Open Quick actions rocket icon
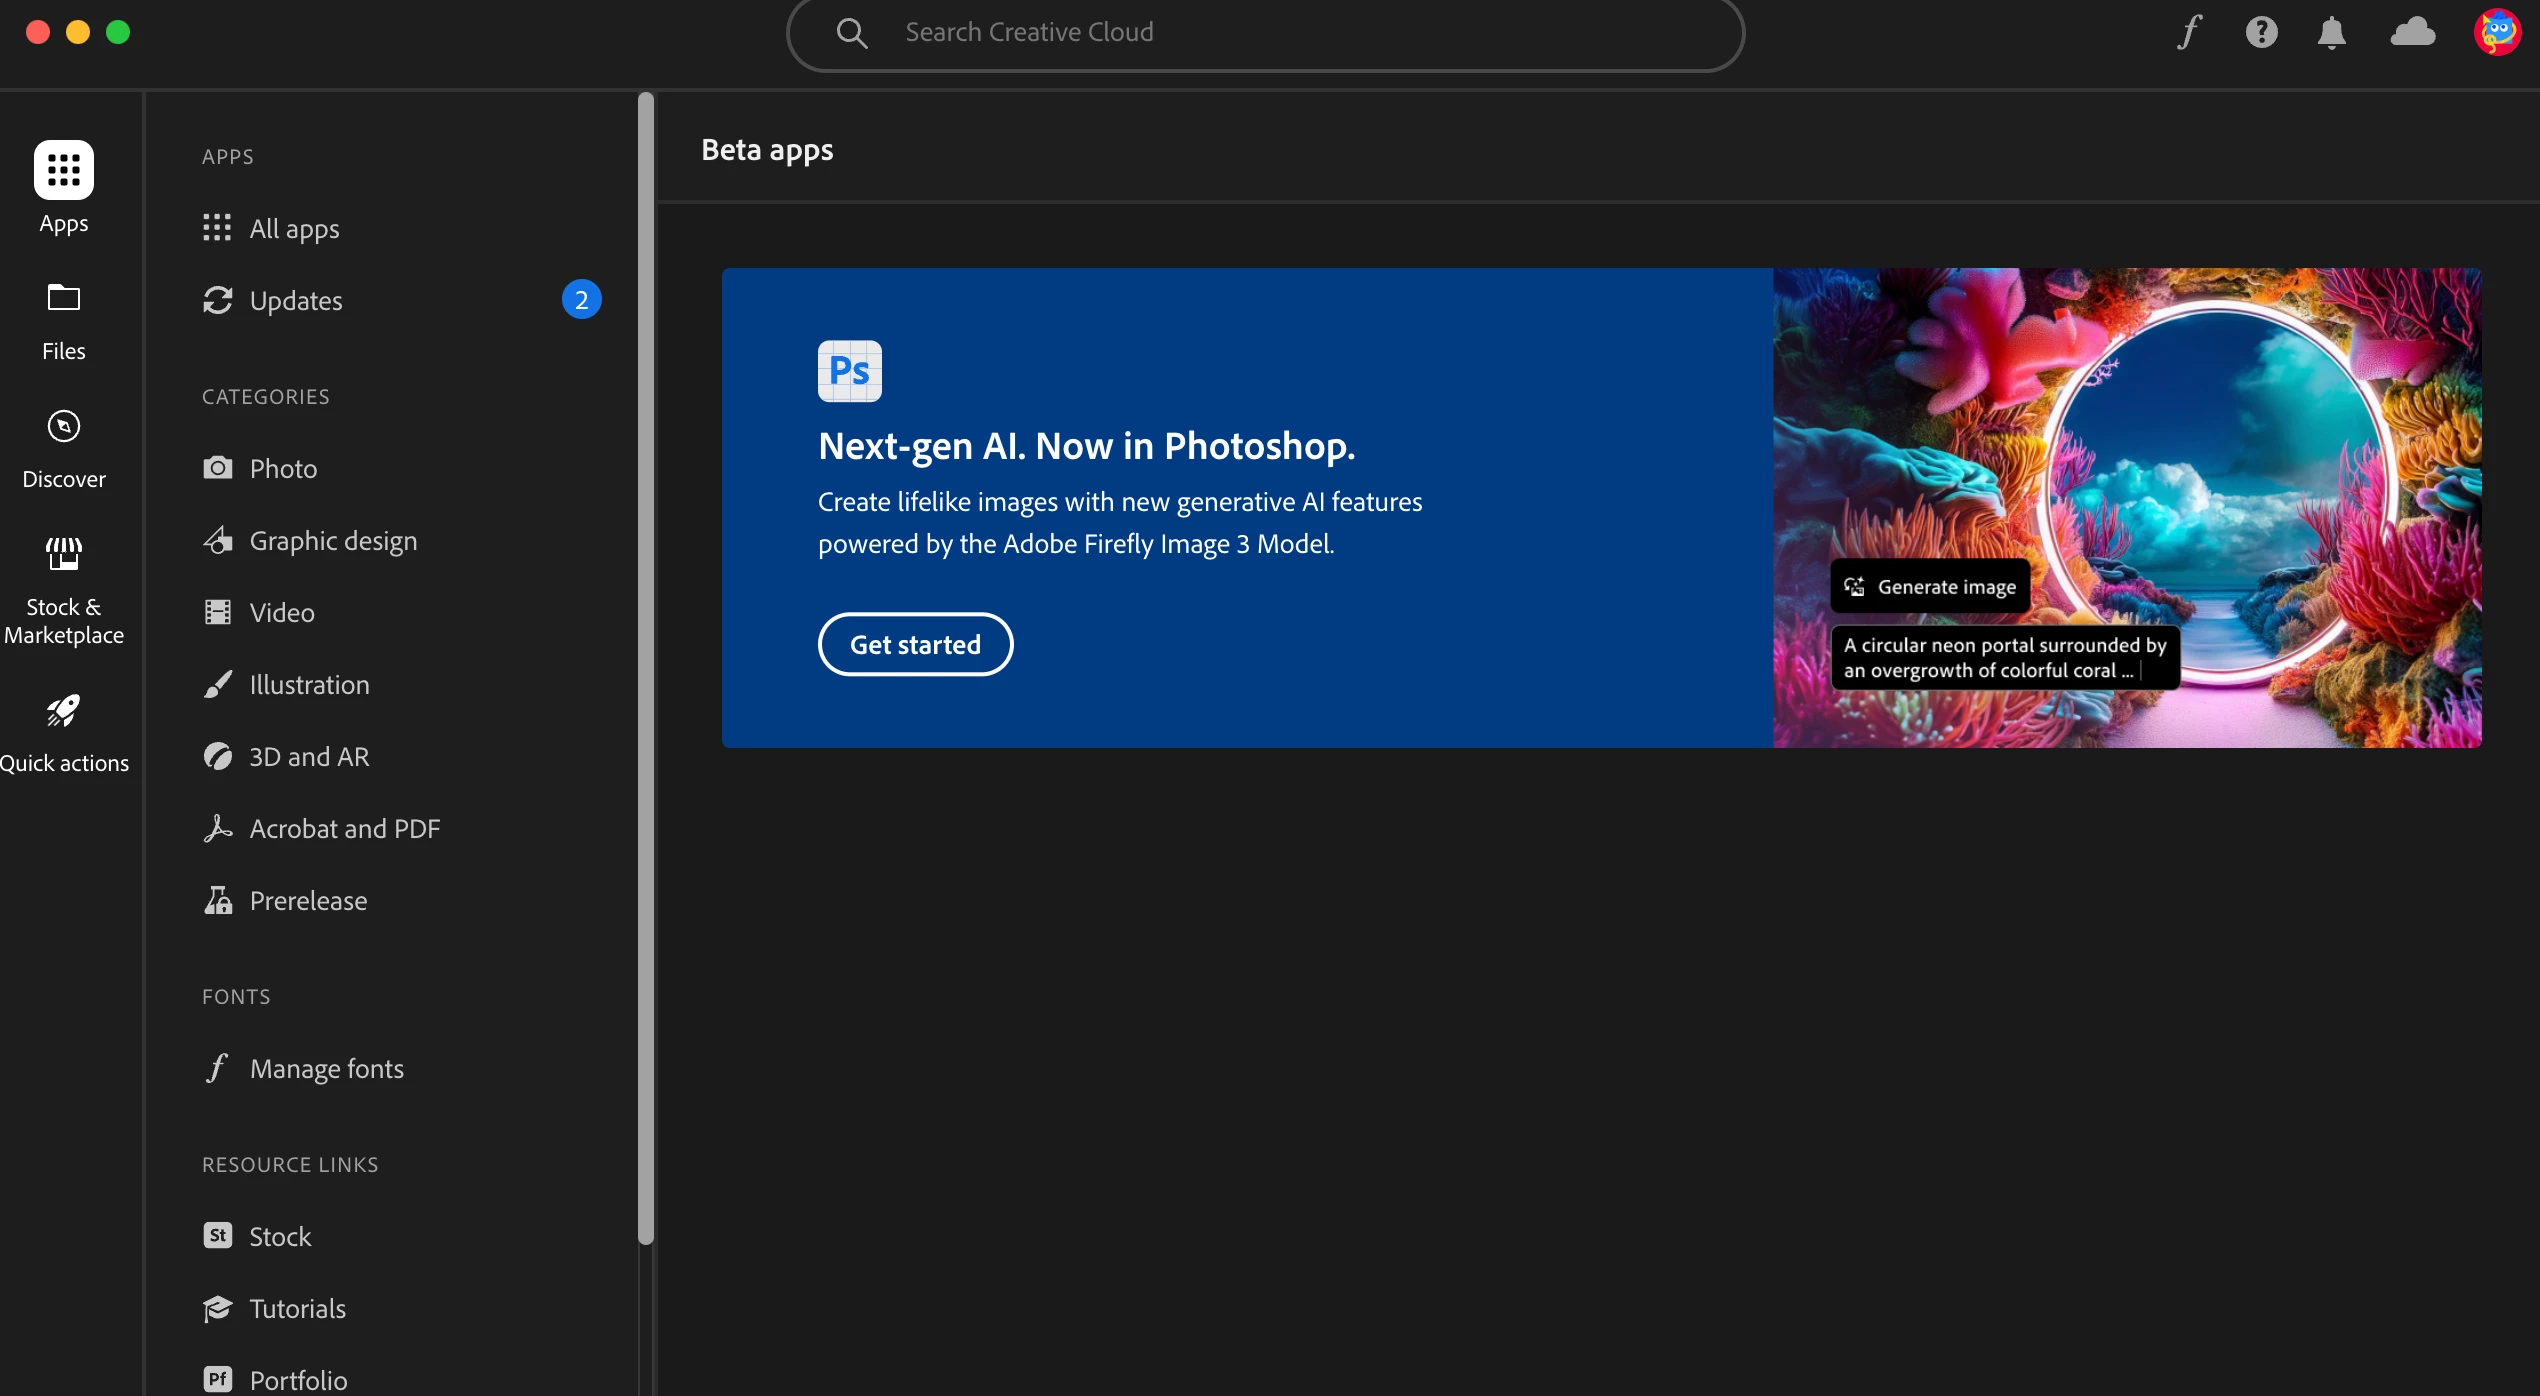 click(64, 732)
